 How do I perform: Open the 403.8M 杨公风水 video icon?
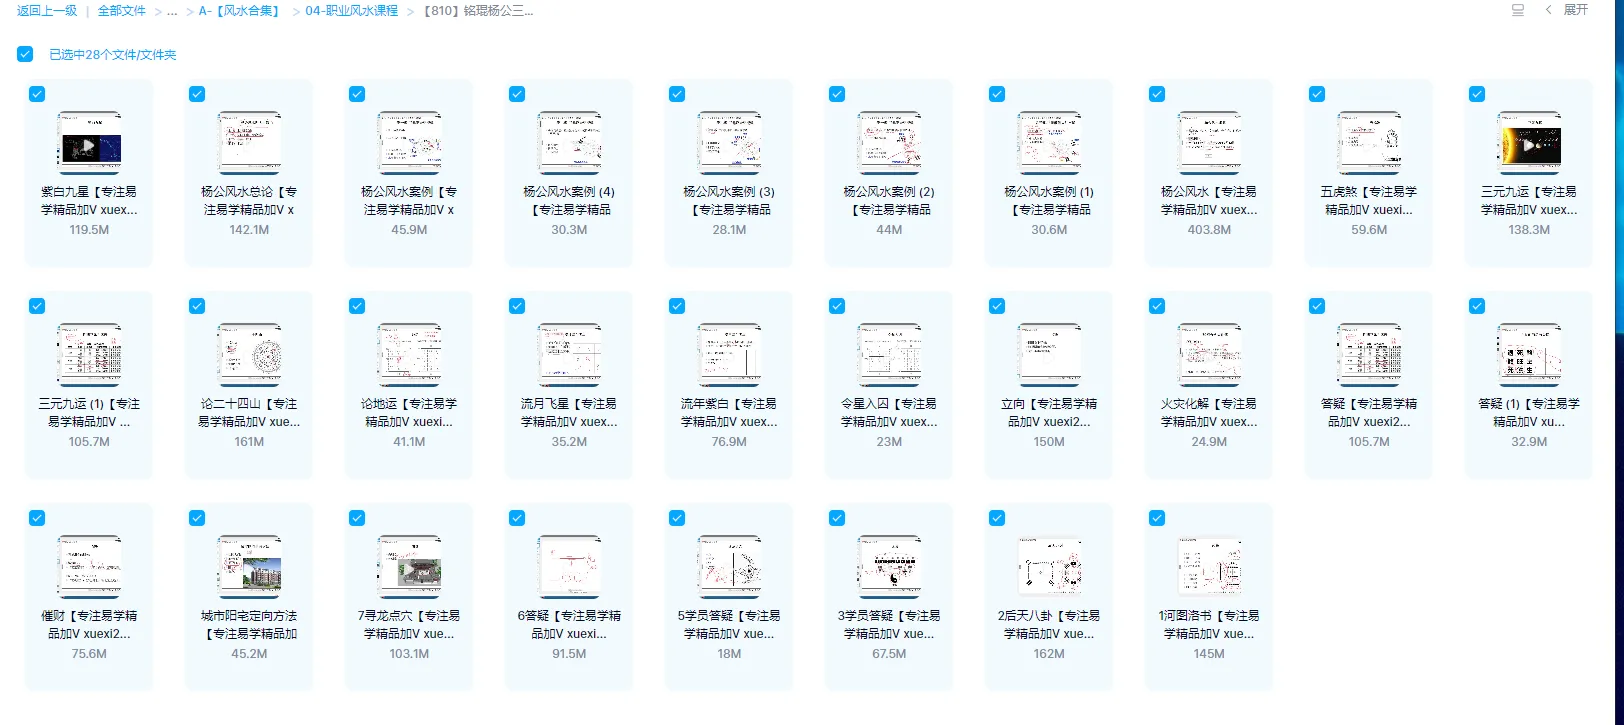pyautogui.click(x=1209, y=144)
